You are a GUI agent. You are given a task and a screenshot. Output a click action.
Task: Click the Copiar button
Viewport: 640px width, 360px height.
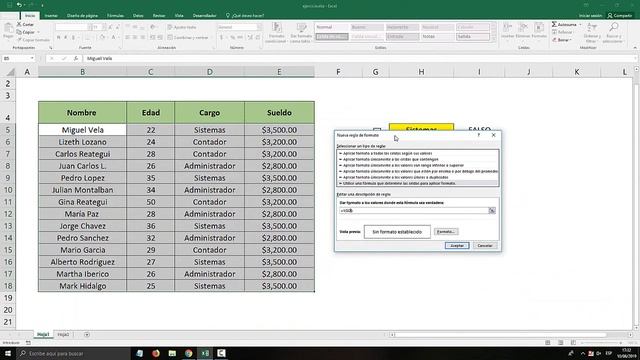pos(26,32)
